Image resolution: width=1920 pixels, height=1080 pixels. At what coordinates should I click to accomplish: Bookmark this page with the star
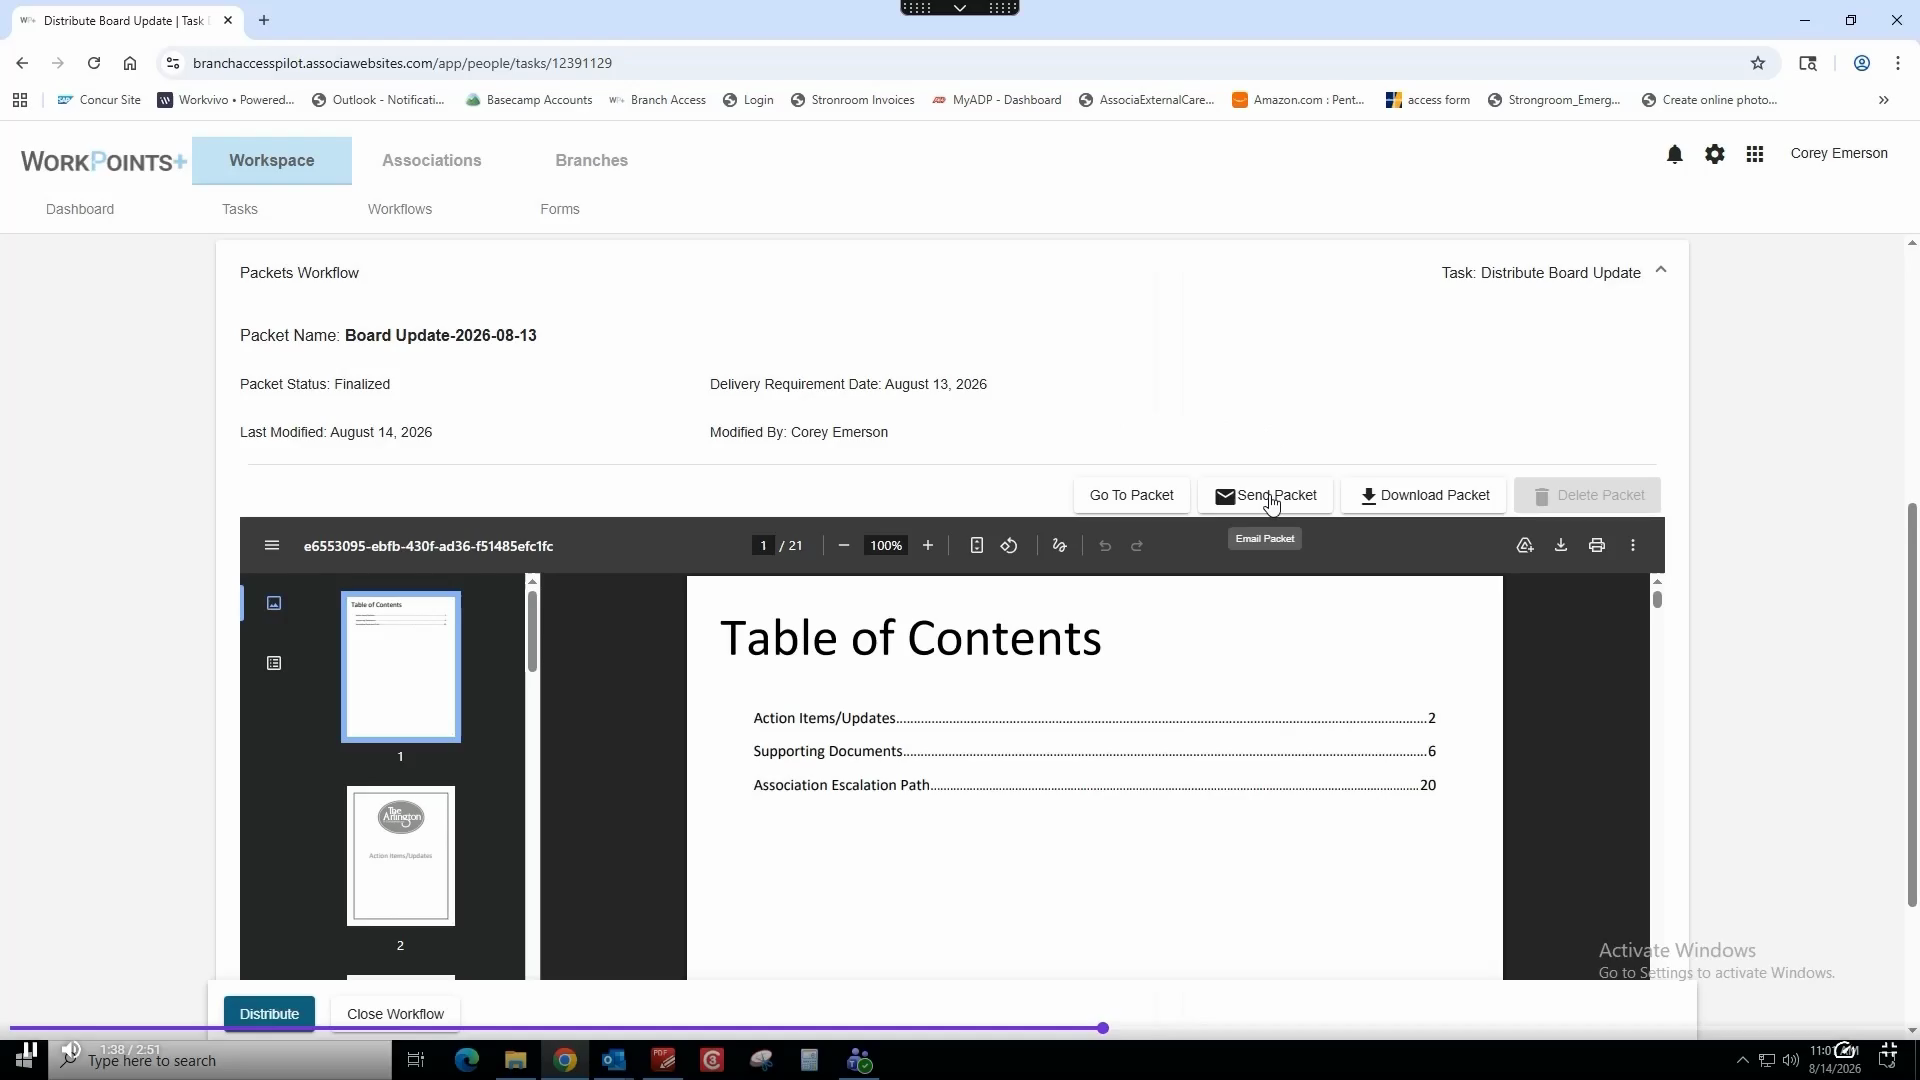(1758, 63)
